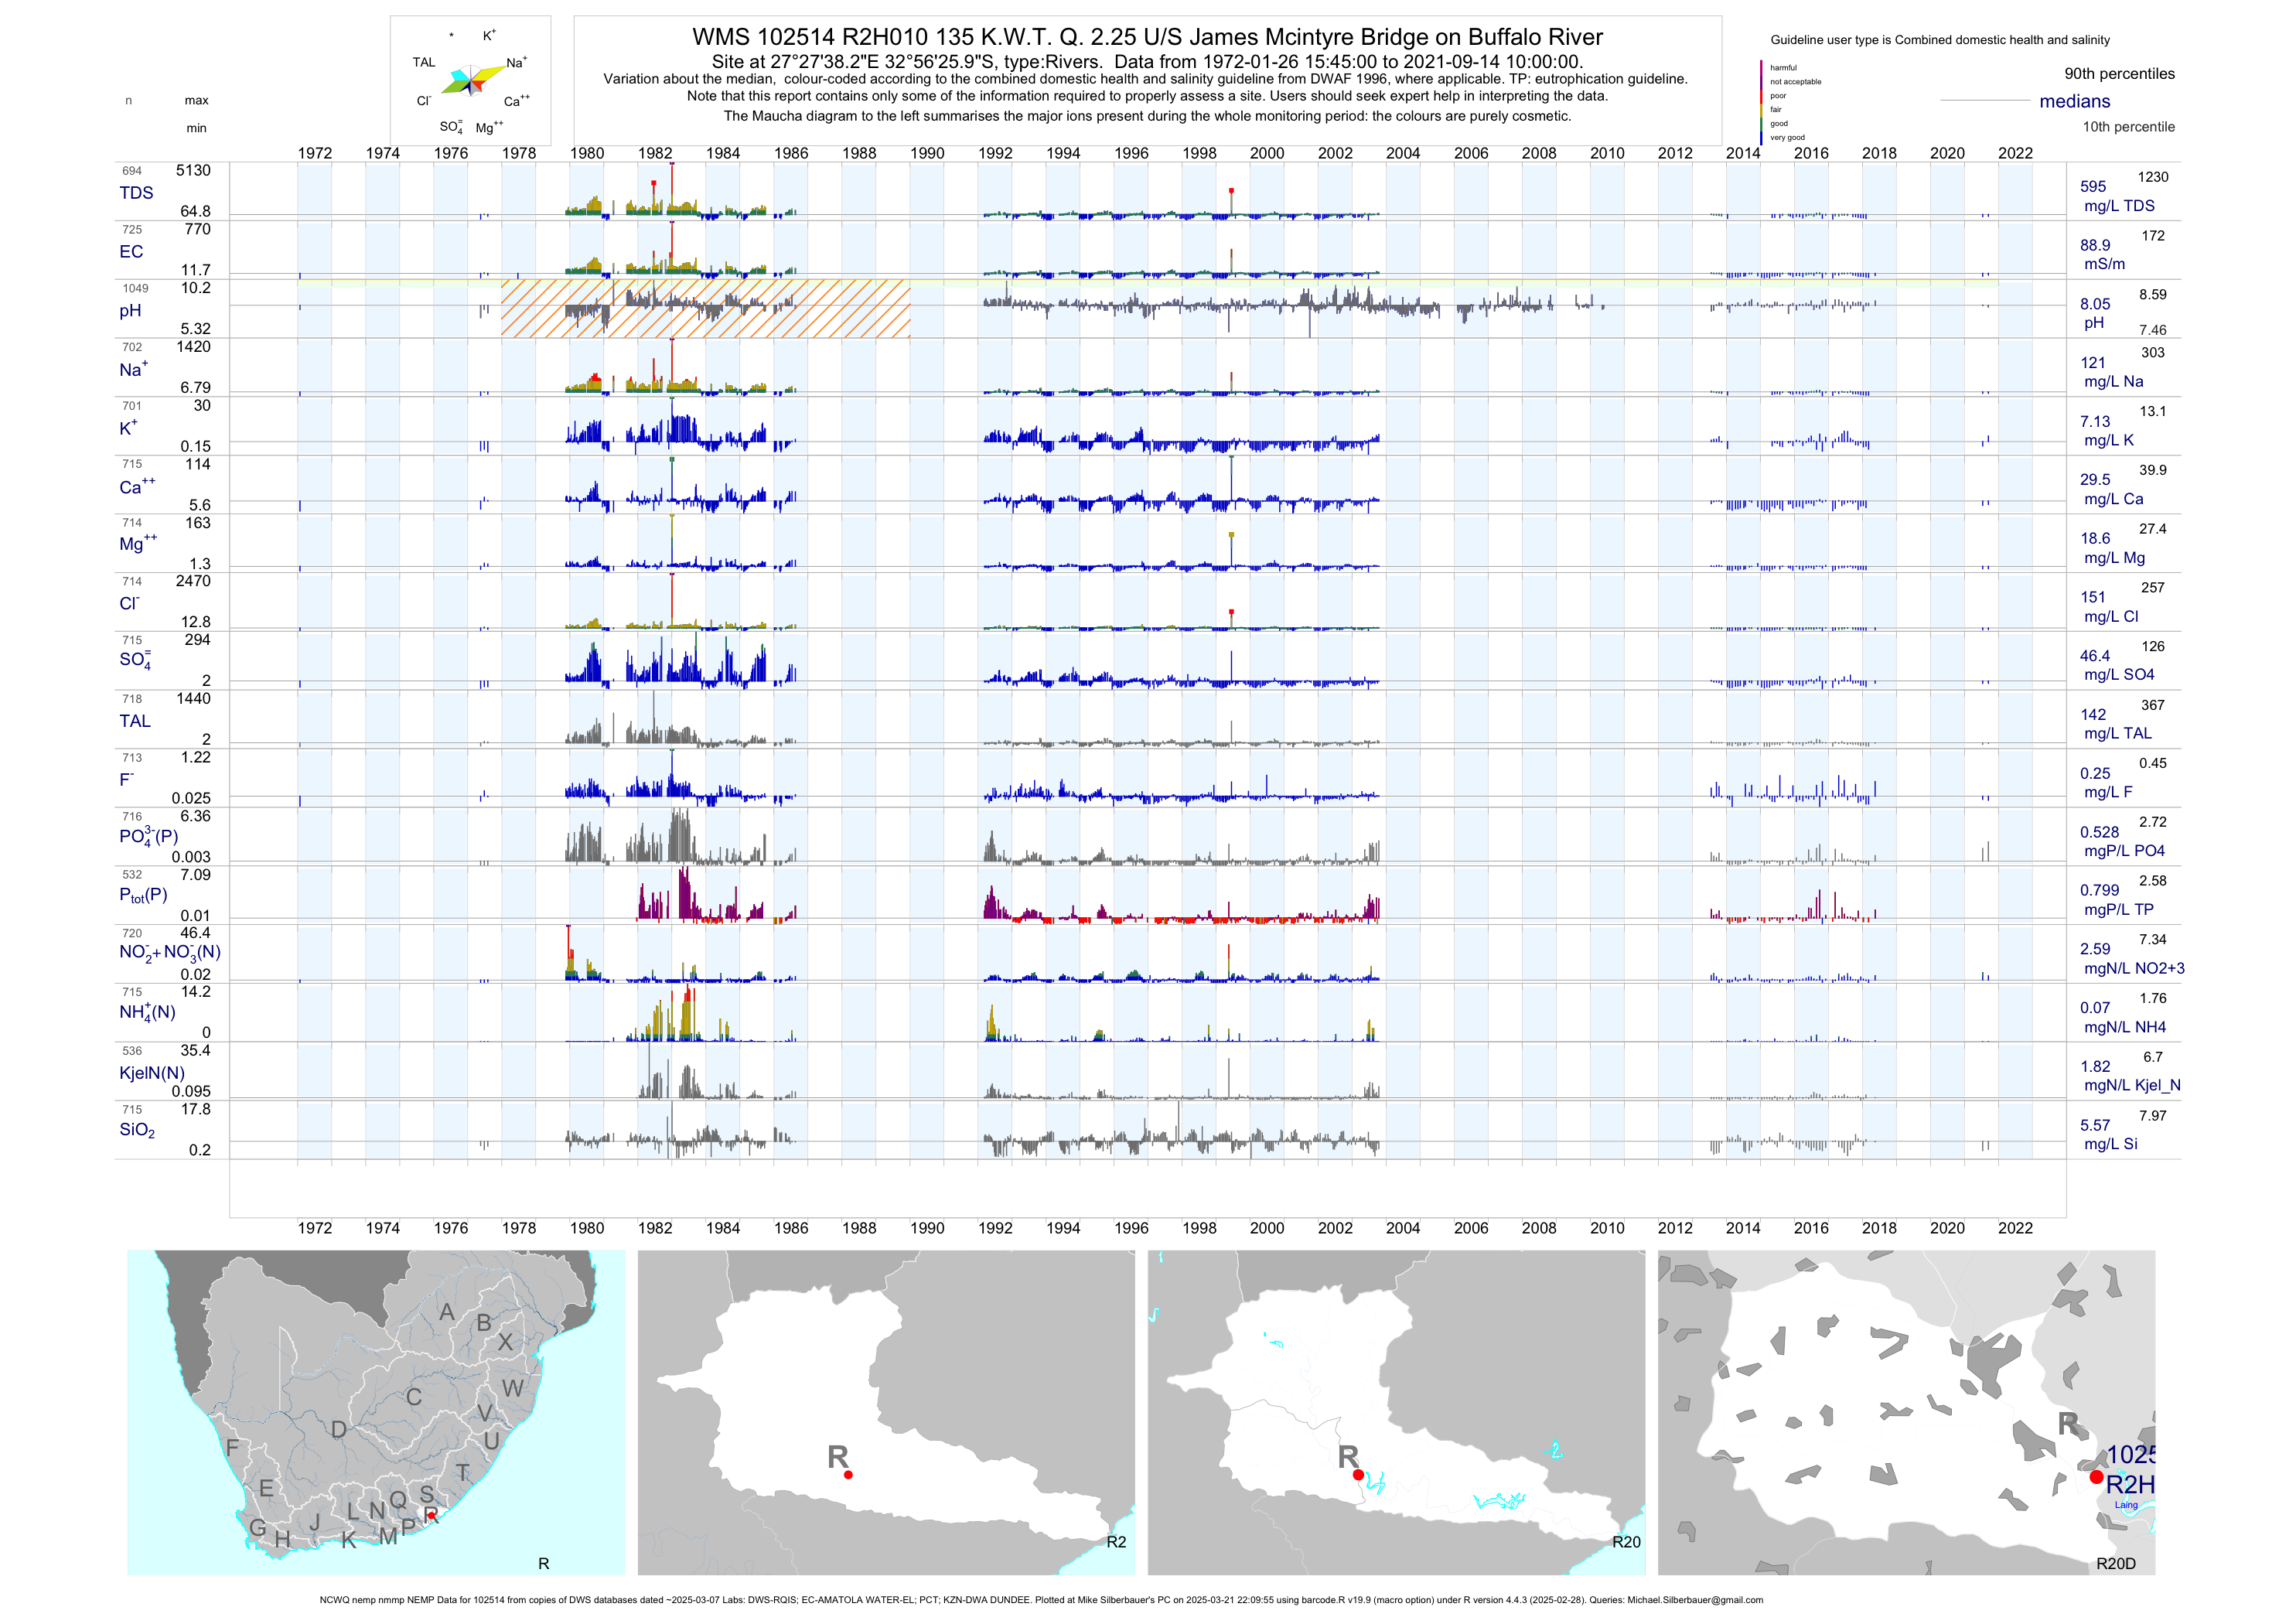
Task: Click the 'medians' legend label
Action: (x=2075, y=101)
